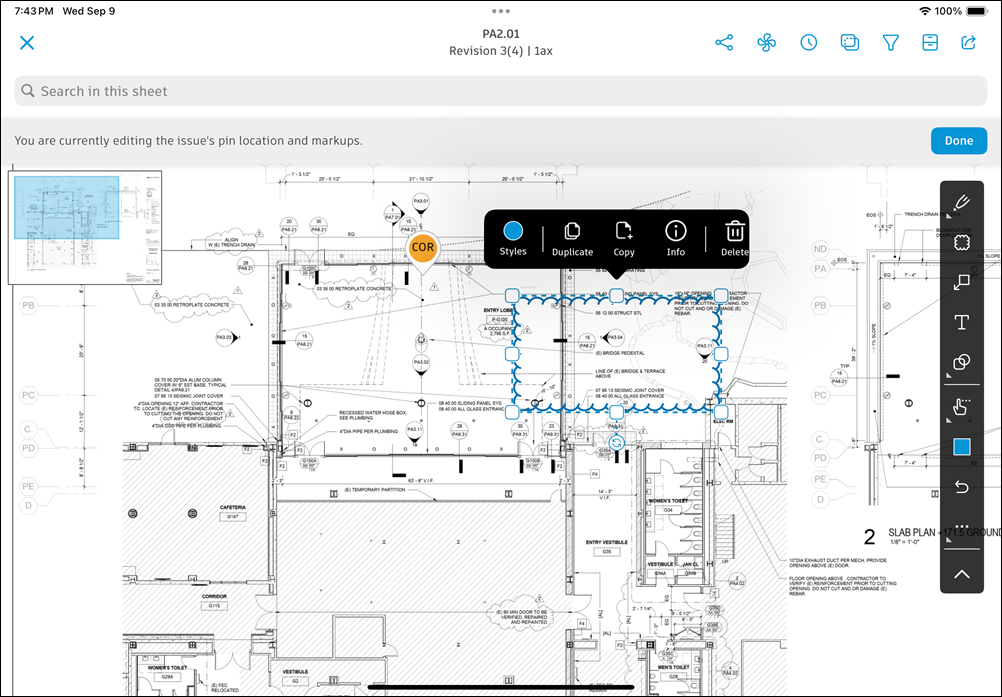Select the Text tool
Image resolution: width=1002 pixels, height=697 pixels.
pos(962,322)
